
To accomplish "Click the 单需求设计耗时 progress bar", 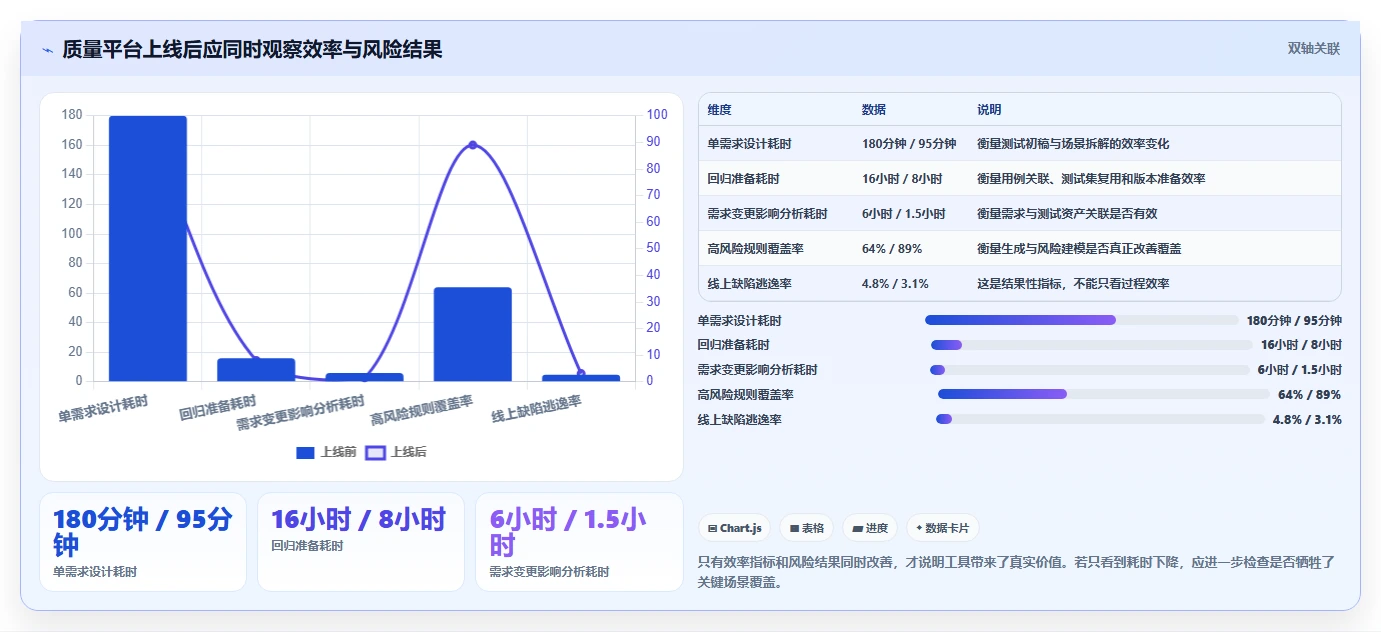I will (x=1082, y=320).
